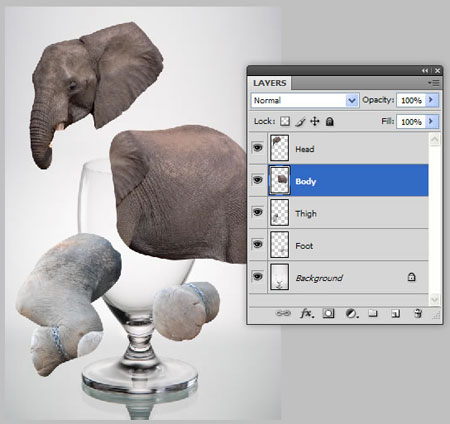Open the layer style fx menu

[307, 313]
